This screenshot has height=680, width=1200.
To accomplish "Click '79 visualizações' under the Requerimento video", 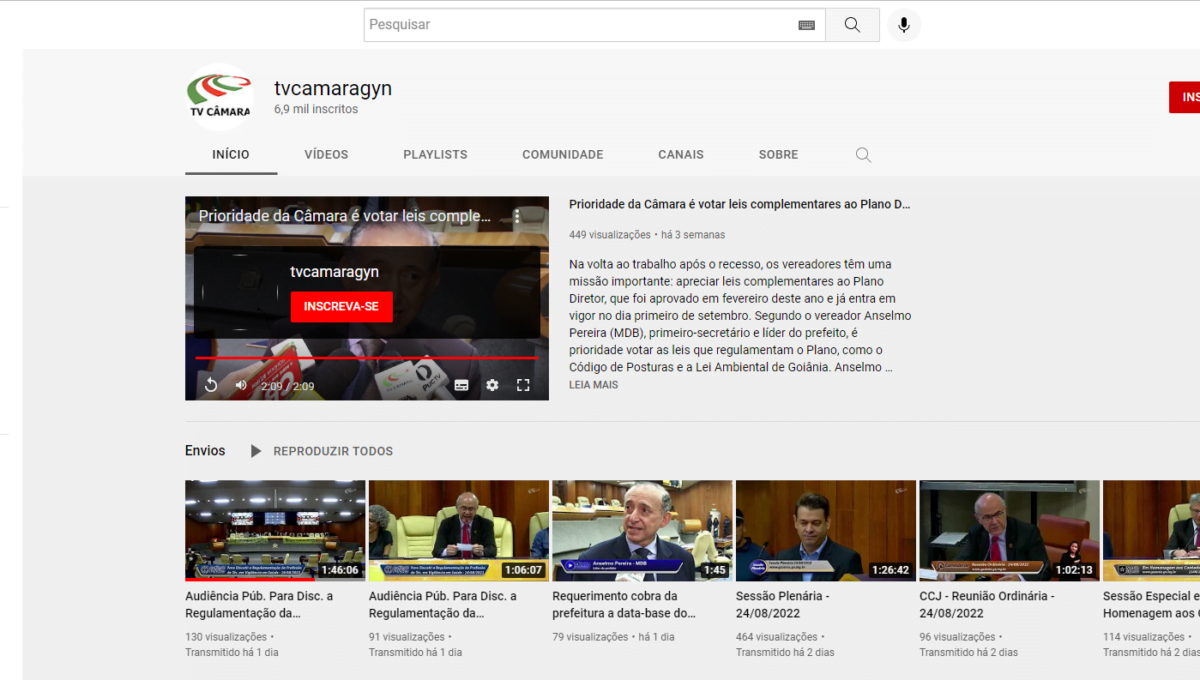I will (591, 637).
